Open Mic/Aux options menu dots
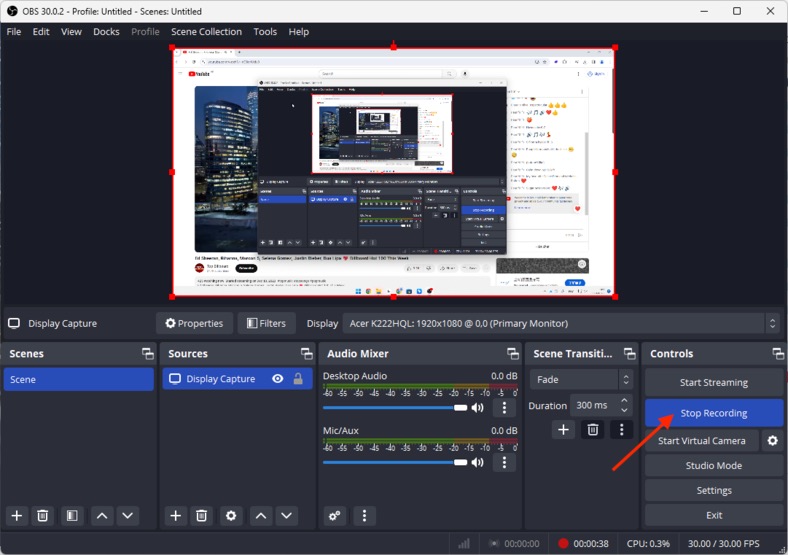The width and height of the screenshot is (788, 555). [x=504, y=462]
